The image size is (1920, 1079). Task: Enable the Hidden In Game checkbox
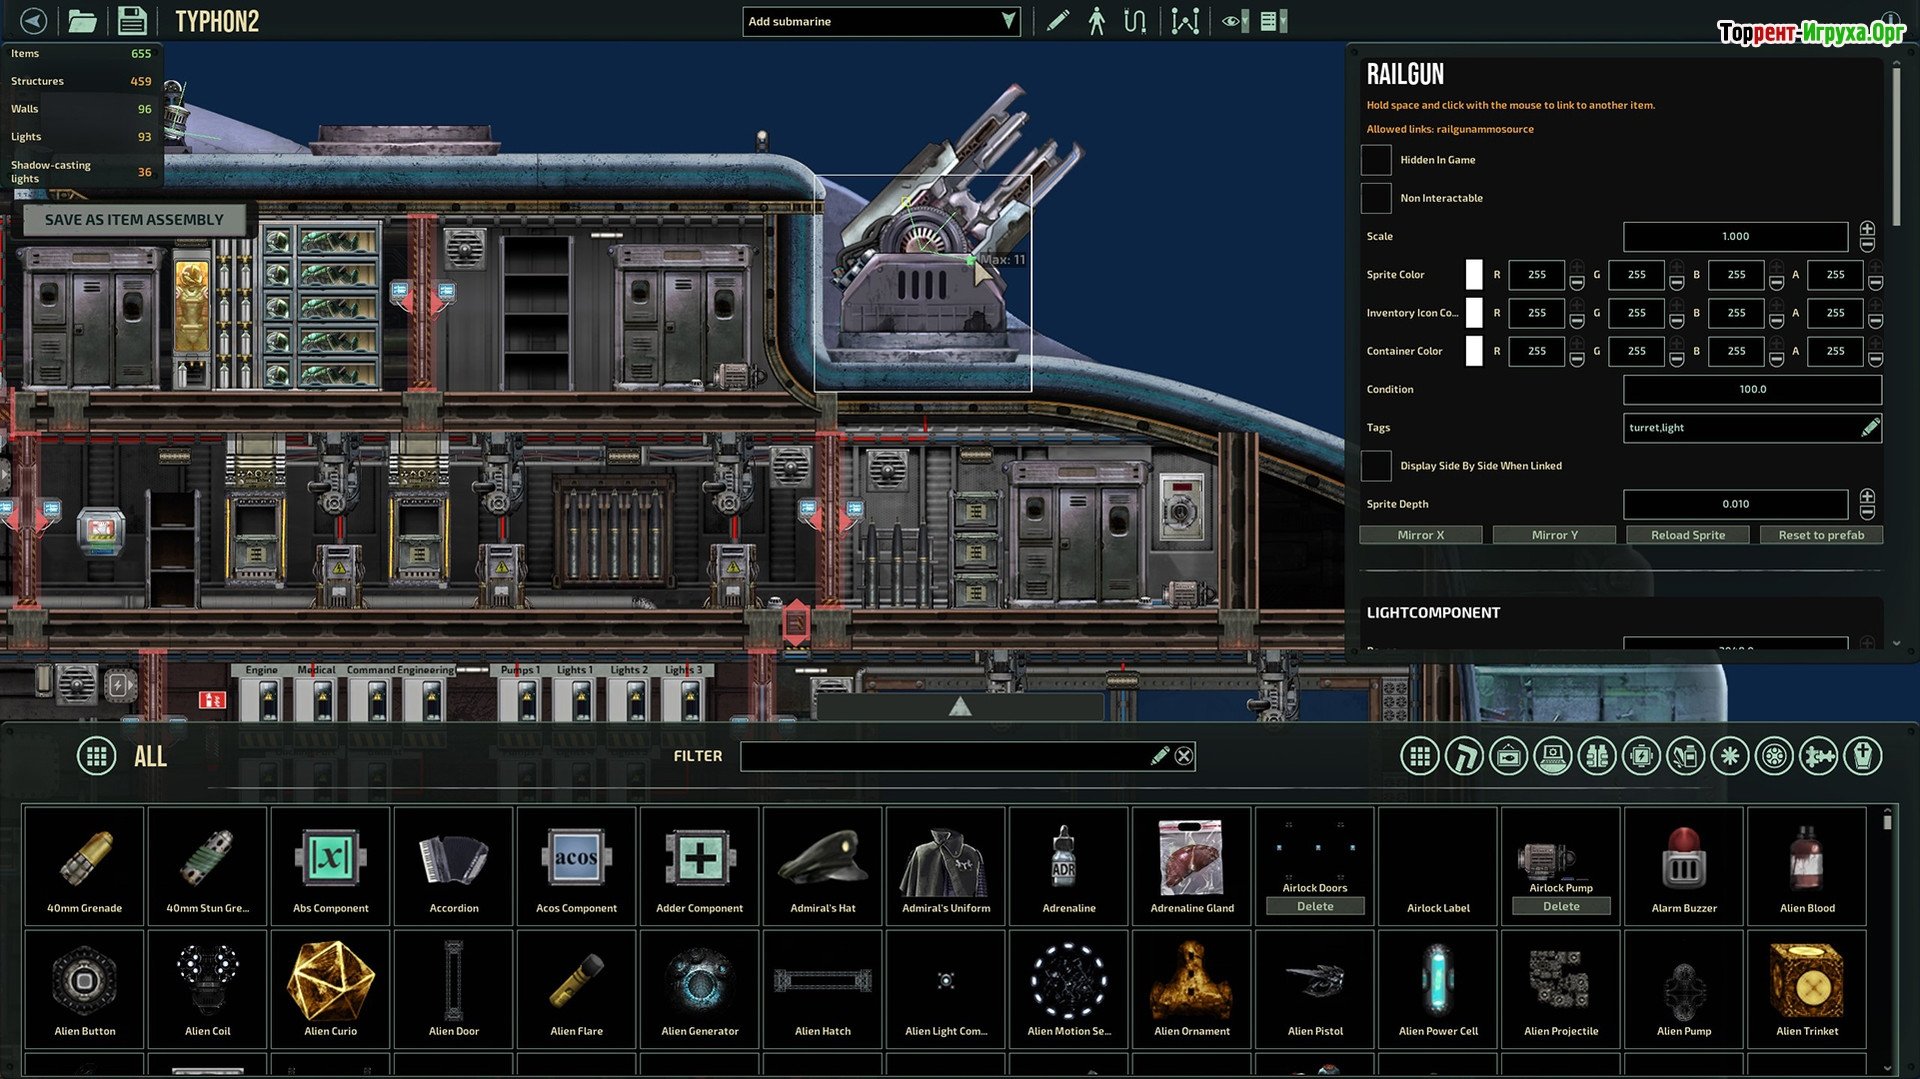[x=1376, y=160]
